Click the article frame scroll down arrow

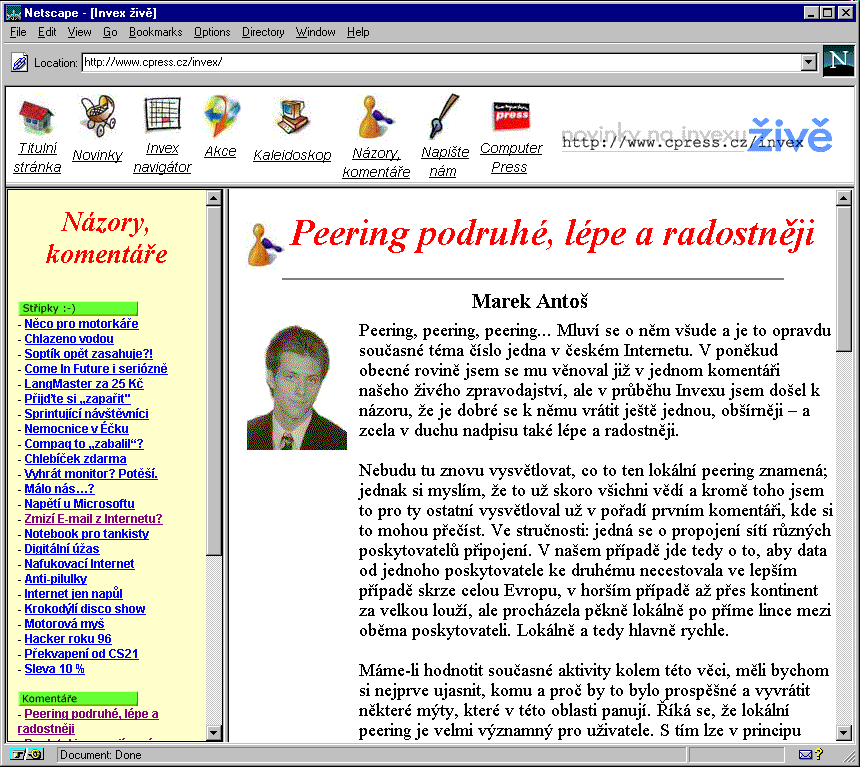coord(844,732)
